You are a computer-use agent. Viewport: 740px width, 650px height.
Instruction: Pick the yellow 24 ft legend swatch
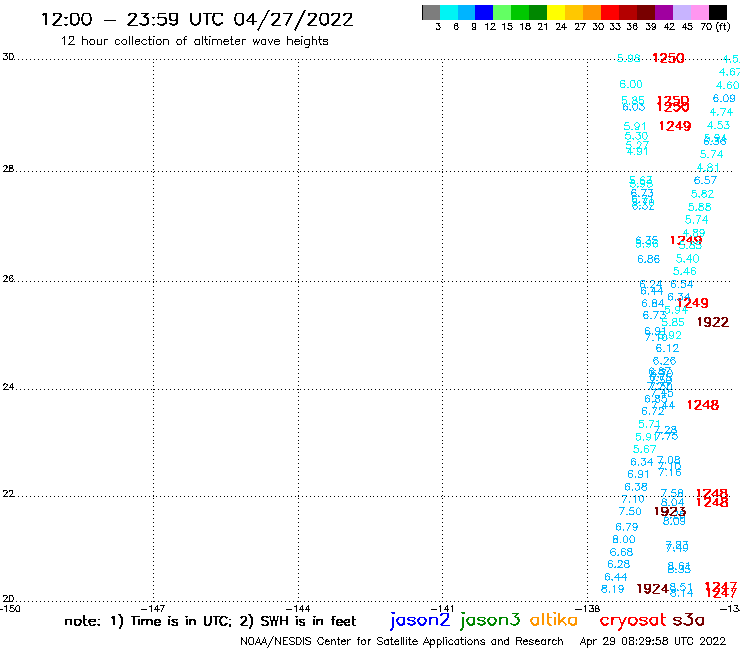tap(556, 12)
